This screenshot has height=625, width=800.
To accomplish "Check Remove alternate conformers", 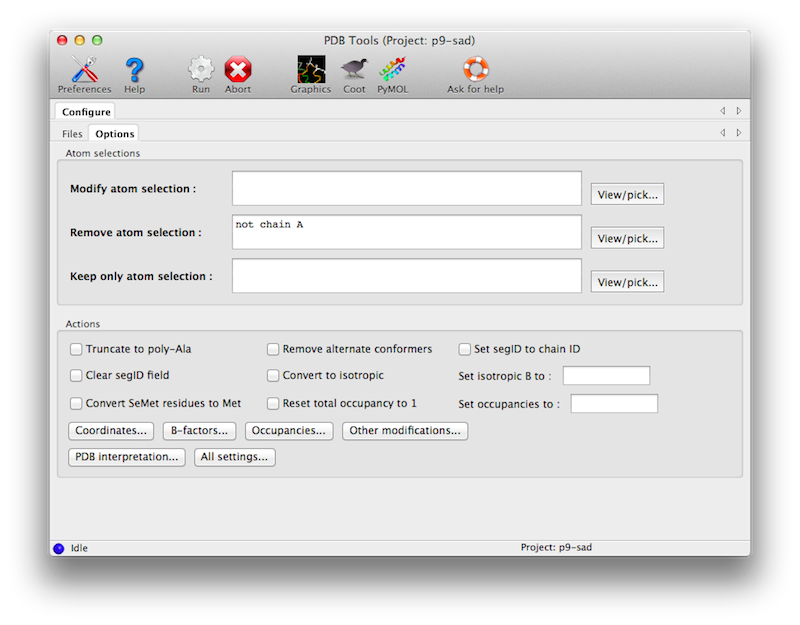I will (x=273, y=349).
